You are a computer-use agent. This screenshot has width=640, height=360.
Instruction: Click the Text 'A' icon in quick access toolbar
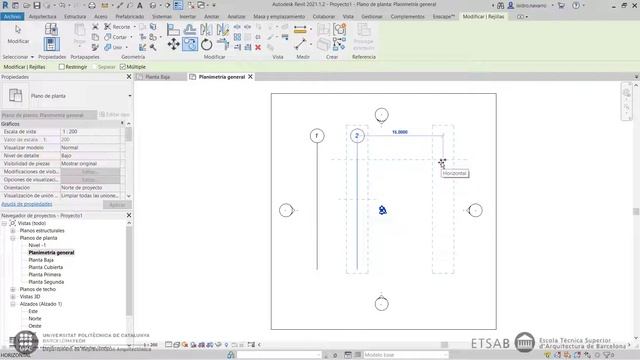[140, 5]
